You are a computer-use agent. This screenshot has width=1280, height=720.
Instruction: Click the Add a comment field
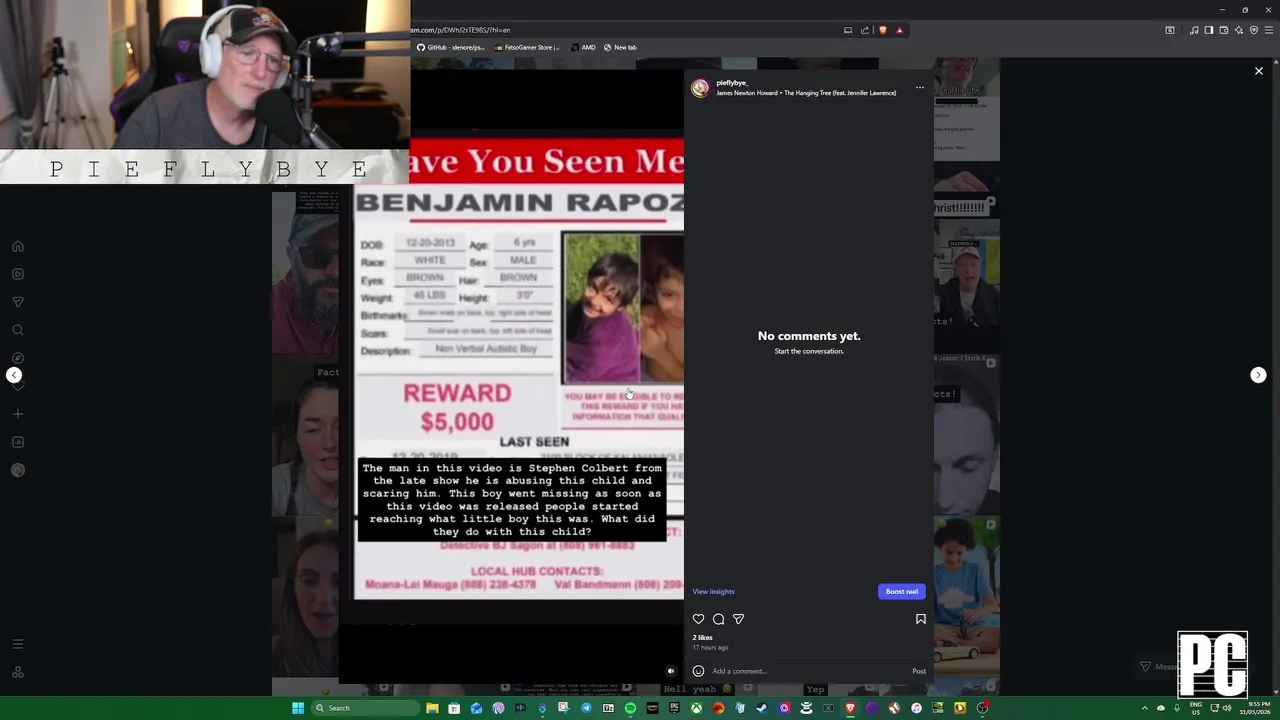click(x=808, y=671)
